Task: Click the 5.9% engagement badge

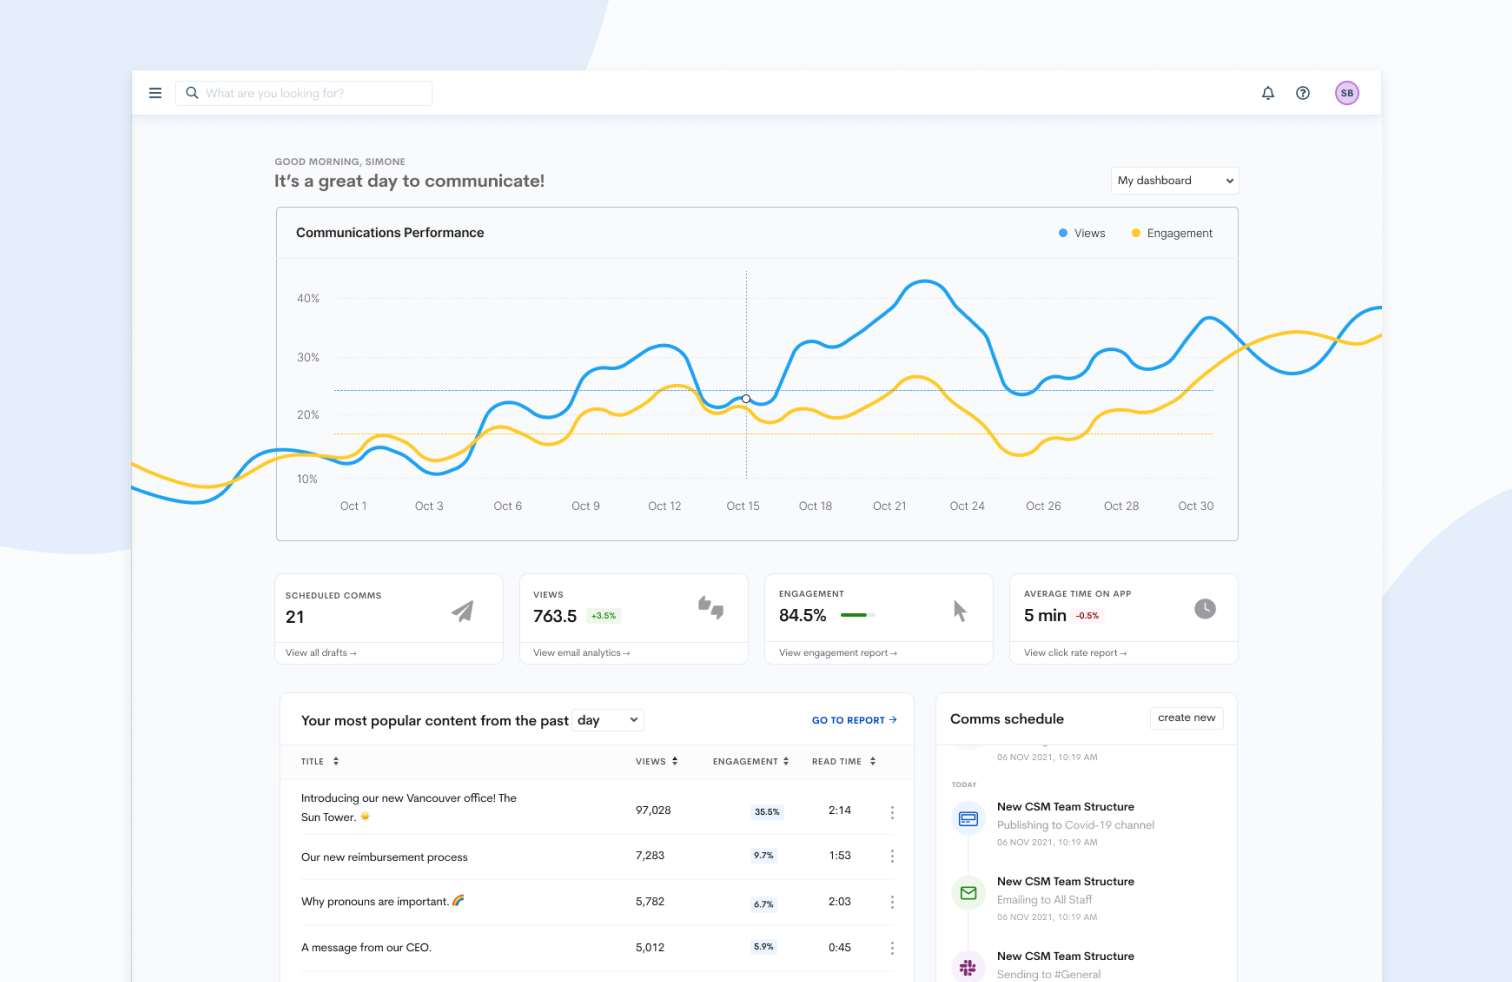Action: 764,946
